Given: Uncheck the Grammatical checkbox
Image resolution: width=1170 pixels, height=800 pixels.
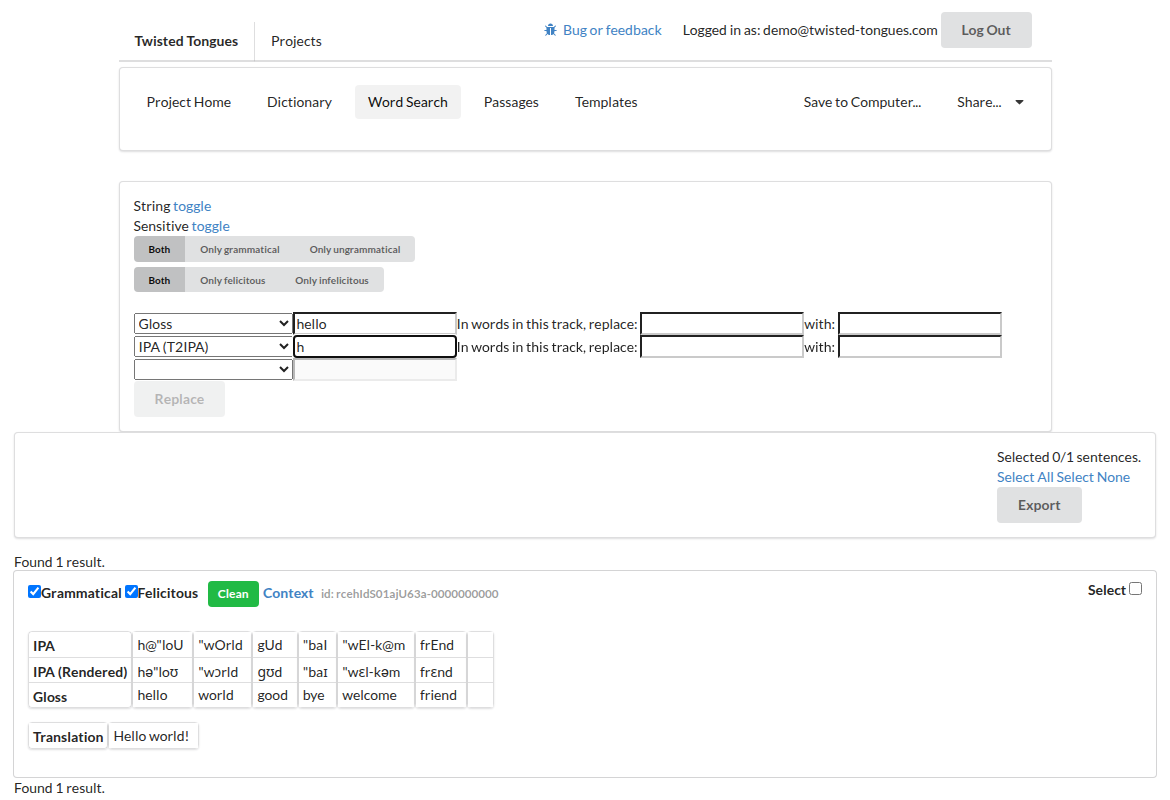Looking at the screenshot, I should point(34,592).
